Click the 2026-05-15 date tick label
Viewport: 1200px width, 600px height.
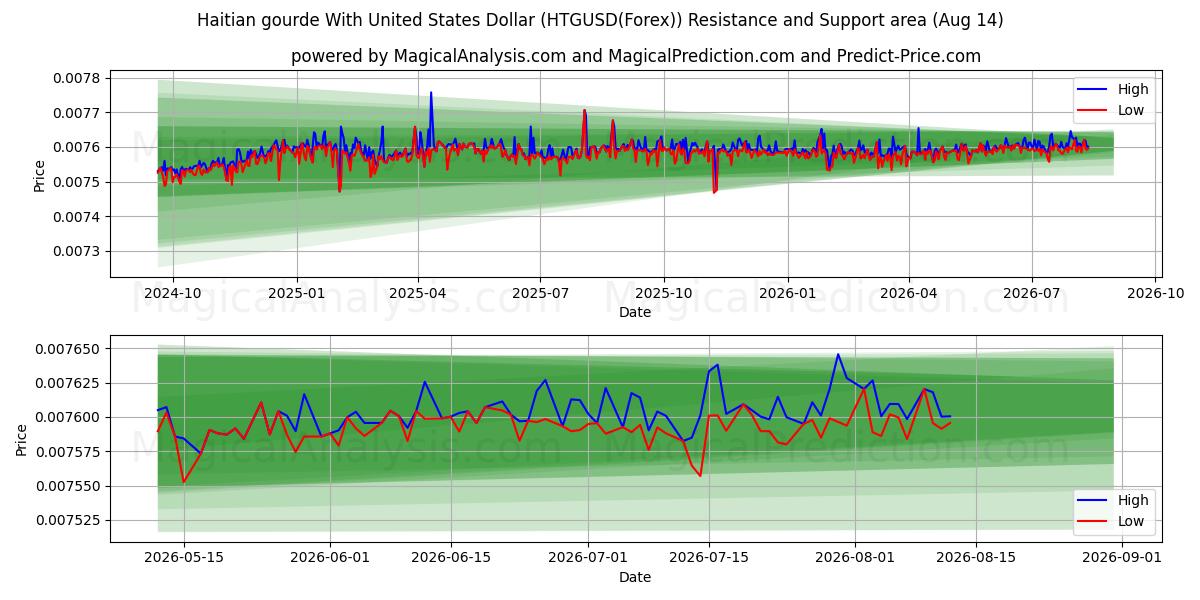pos(183,559)
